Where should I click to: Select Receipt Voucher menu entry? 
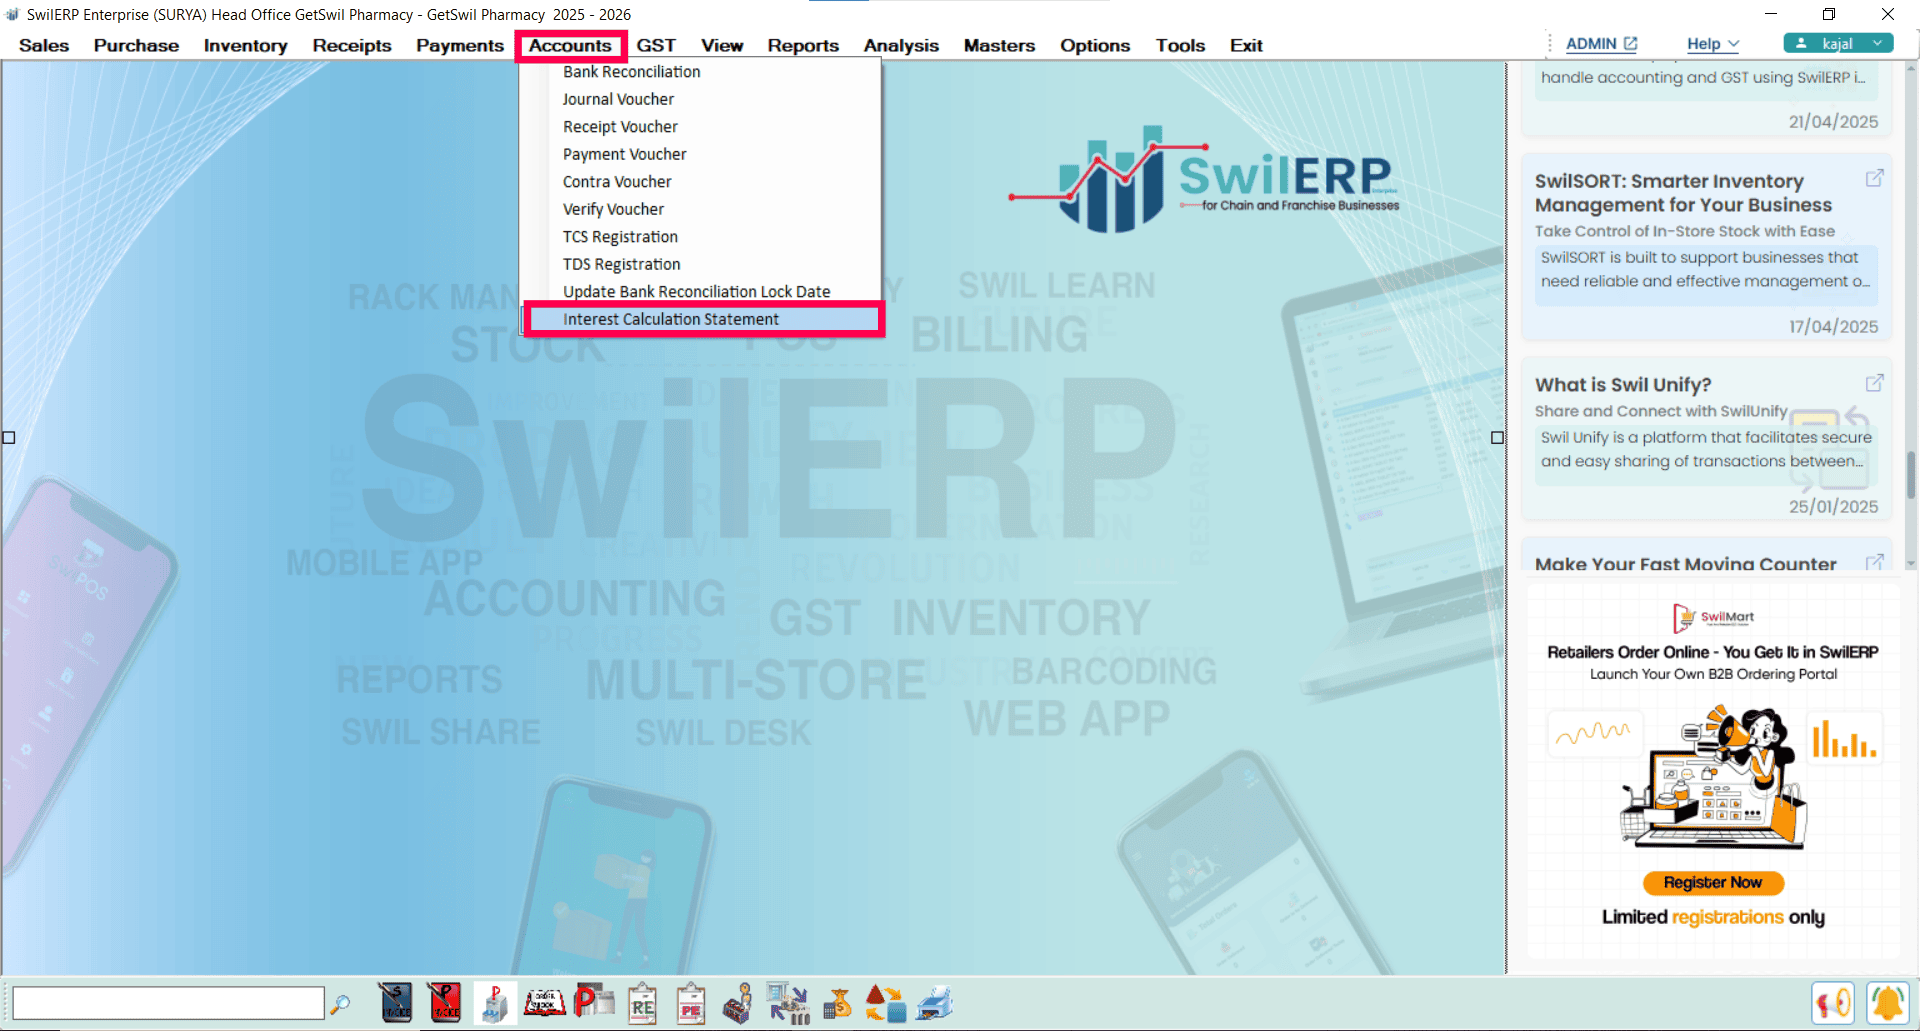click(x=700, y=127)
